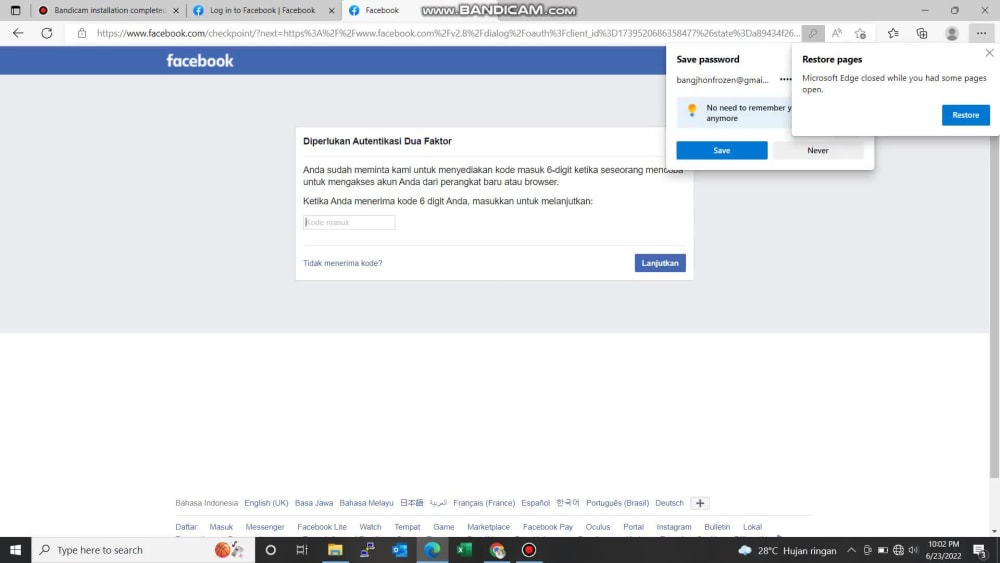Choose Never in the Save password popup
The height and width of the screenshot is (563, 1000).
click(x=818, y=150)
